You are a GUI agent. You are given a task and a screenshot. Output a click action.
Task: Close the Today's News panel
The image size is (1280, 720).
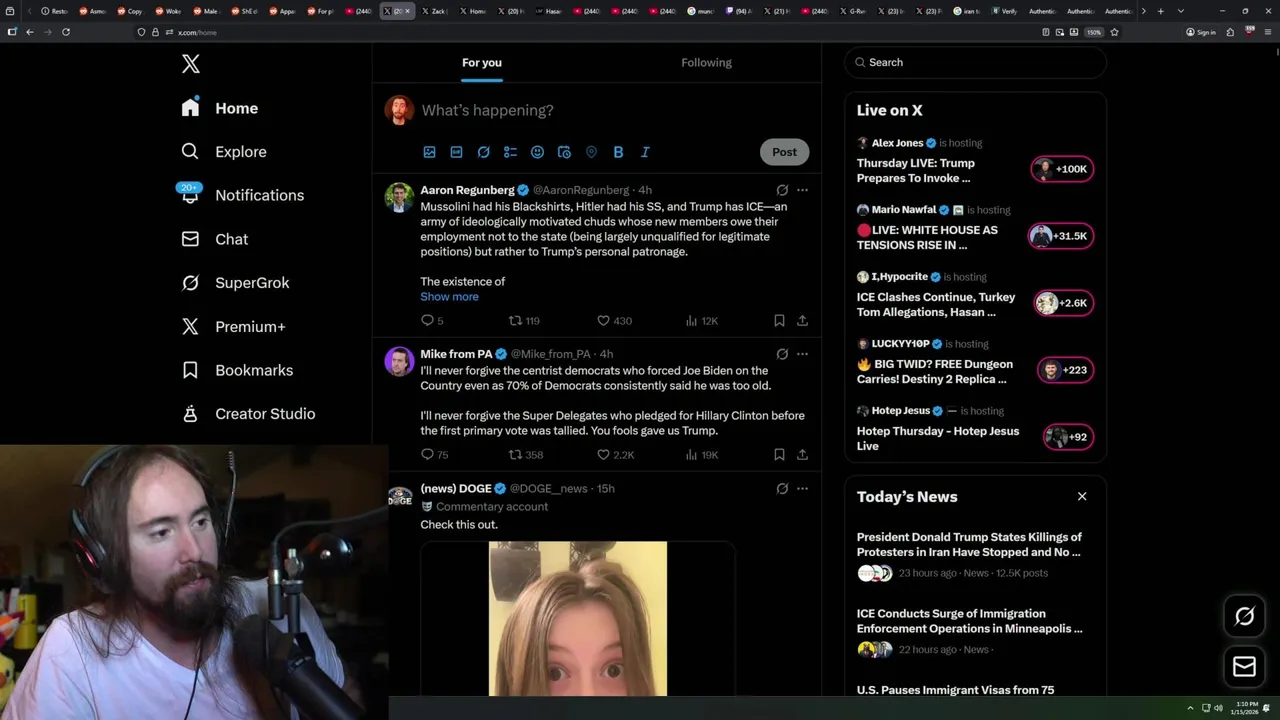(1082, 496)
